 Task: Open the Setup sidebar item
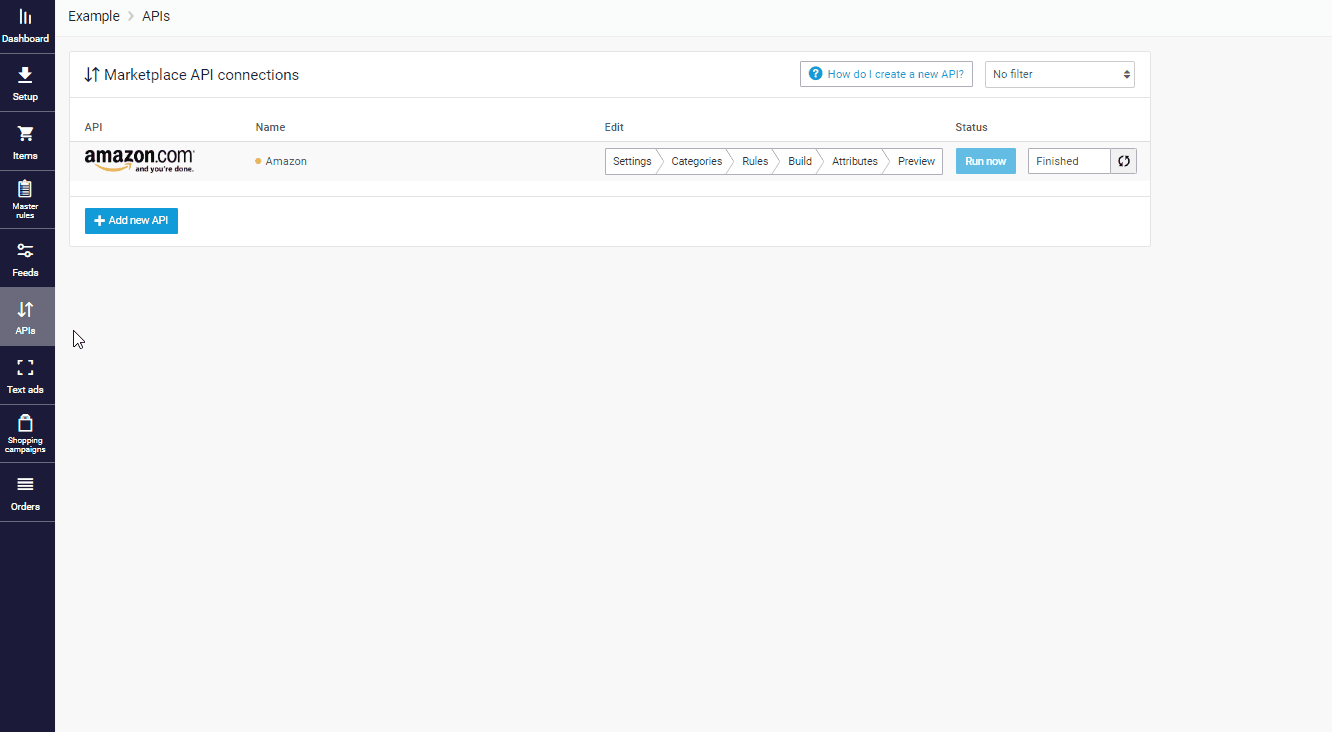(x=26, y=84)
